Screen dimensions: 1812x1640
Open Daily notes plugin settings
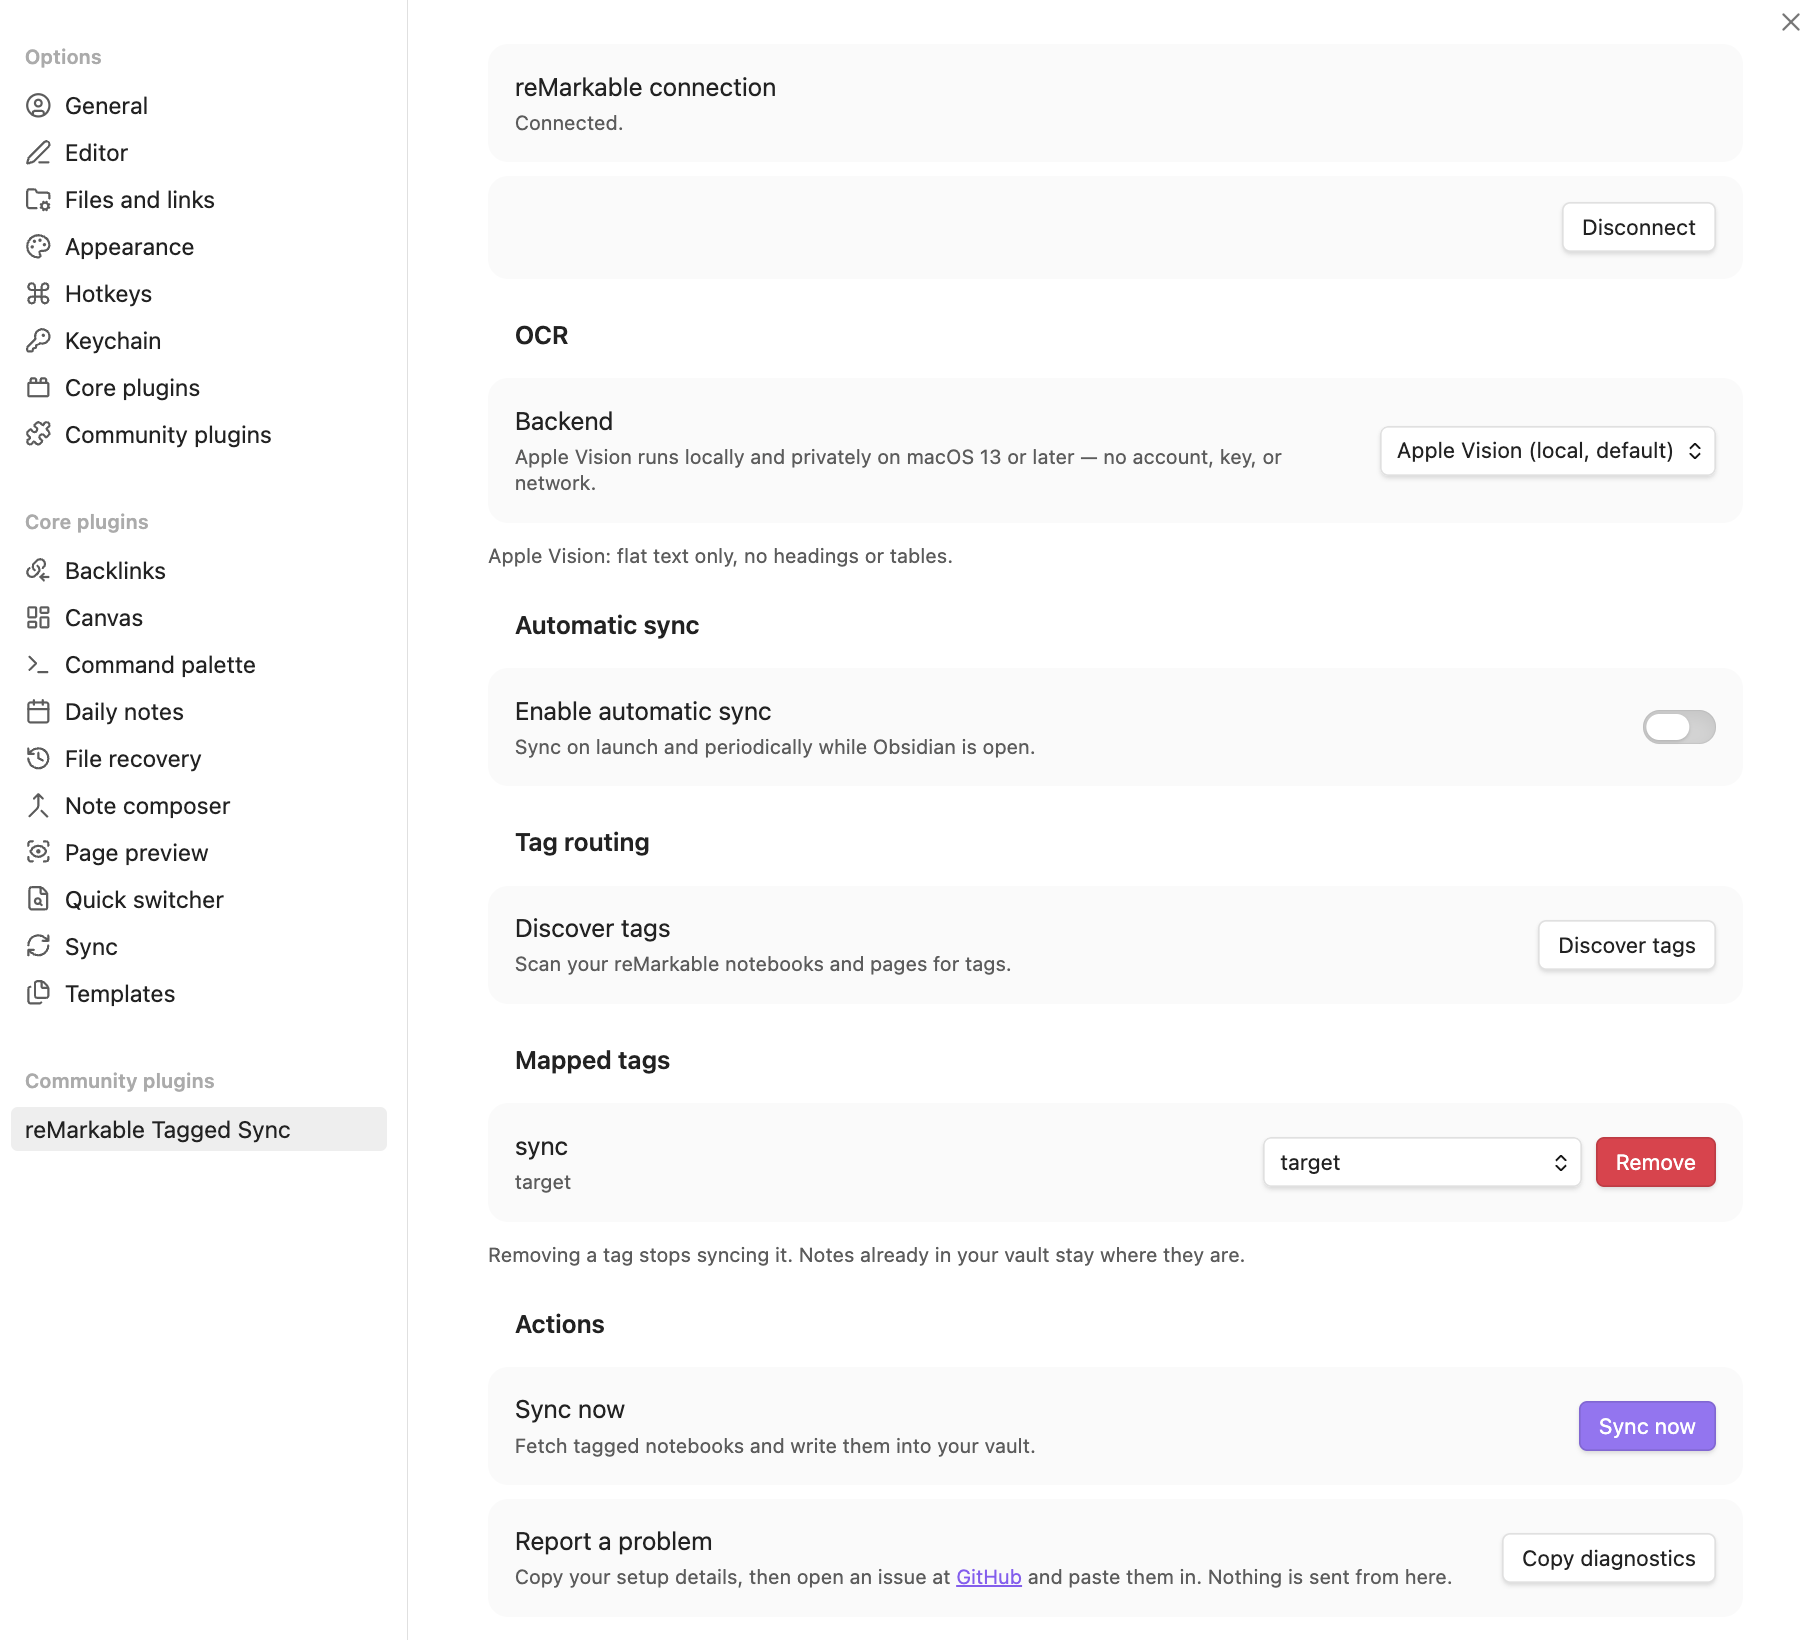[x=199, y=712]
